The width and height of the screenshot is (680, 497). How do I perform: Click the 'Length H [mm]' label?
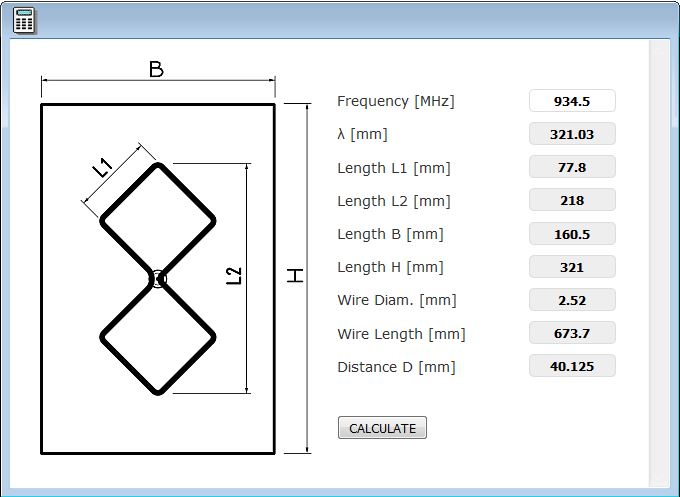390,267
